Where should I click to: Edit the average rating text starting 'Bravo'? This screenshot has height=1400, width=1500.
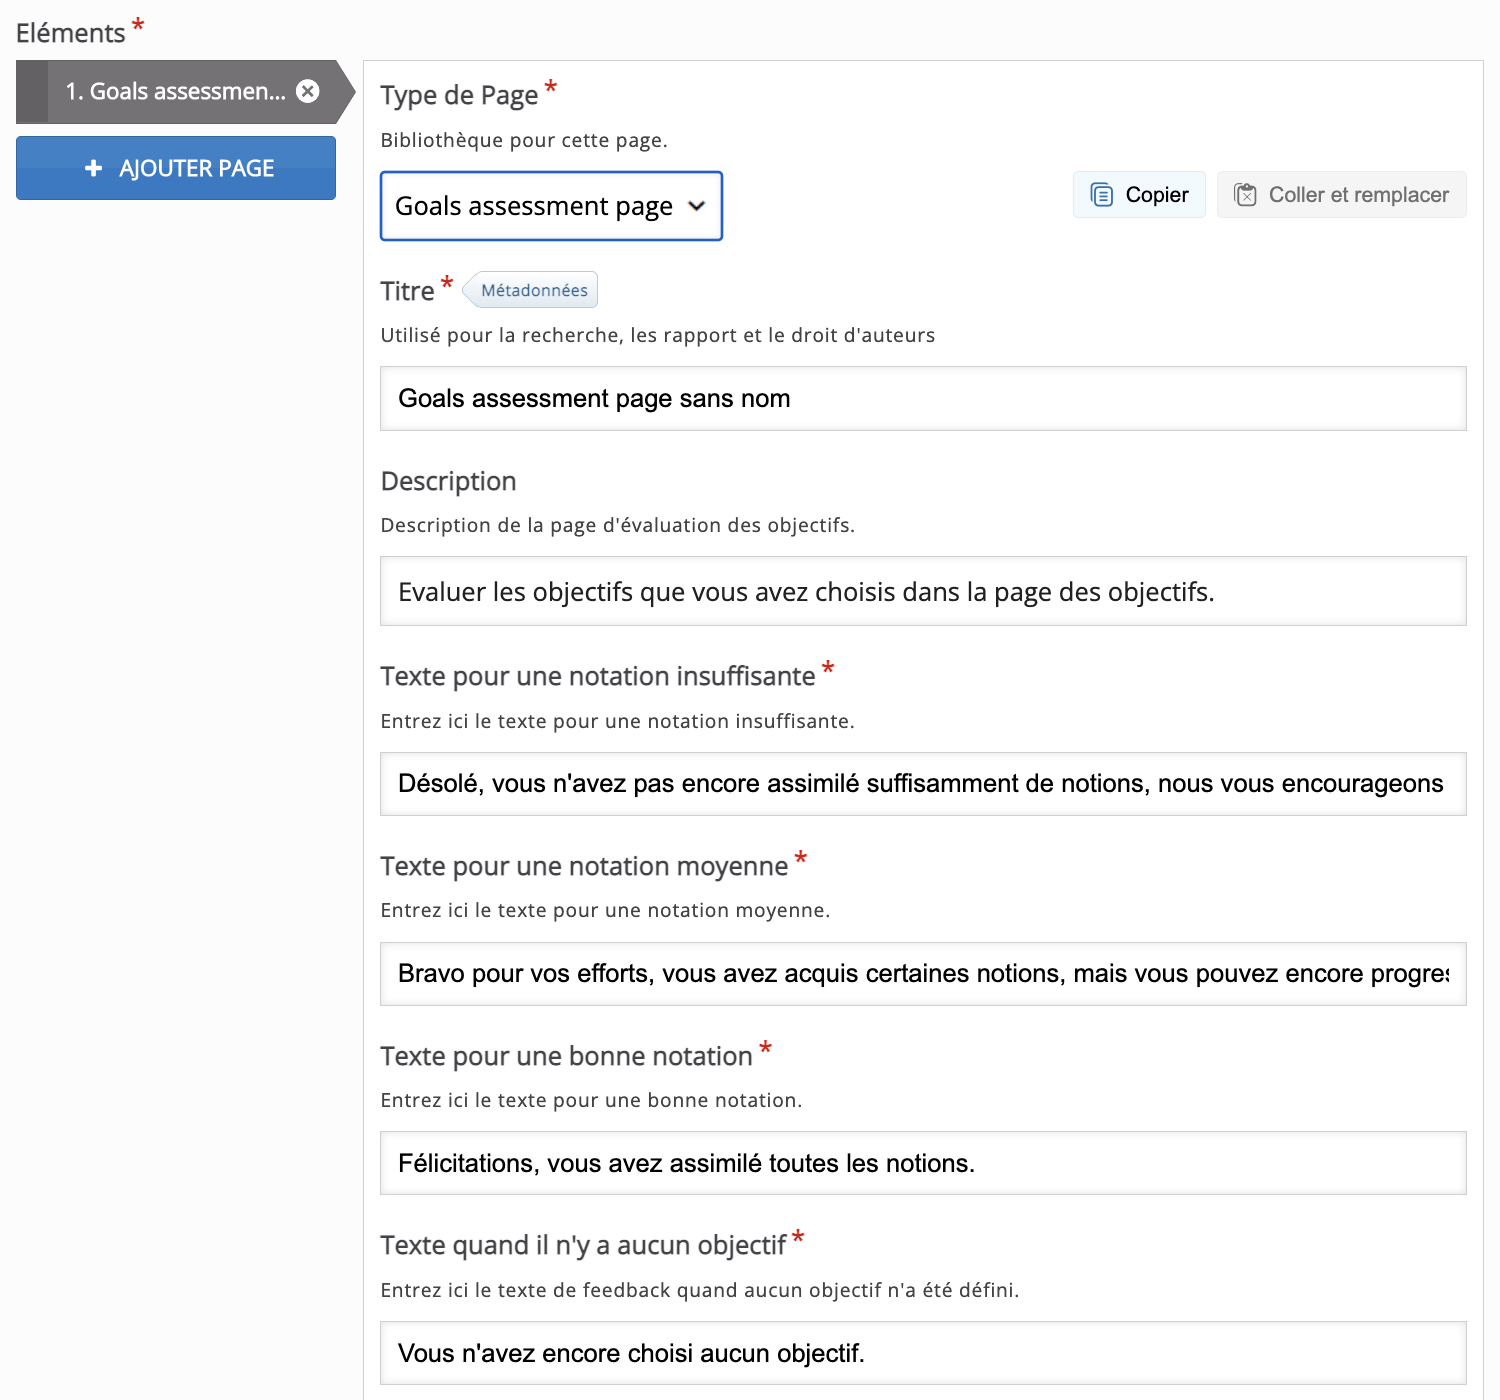pos(922,974)
